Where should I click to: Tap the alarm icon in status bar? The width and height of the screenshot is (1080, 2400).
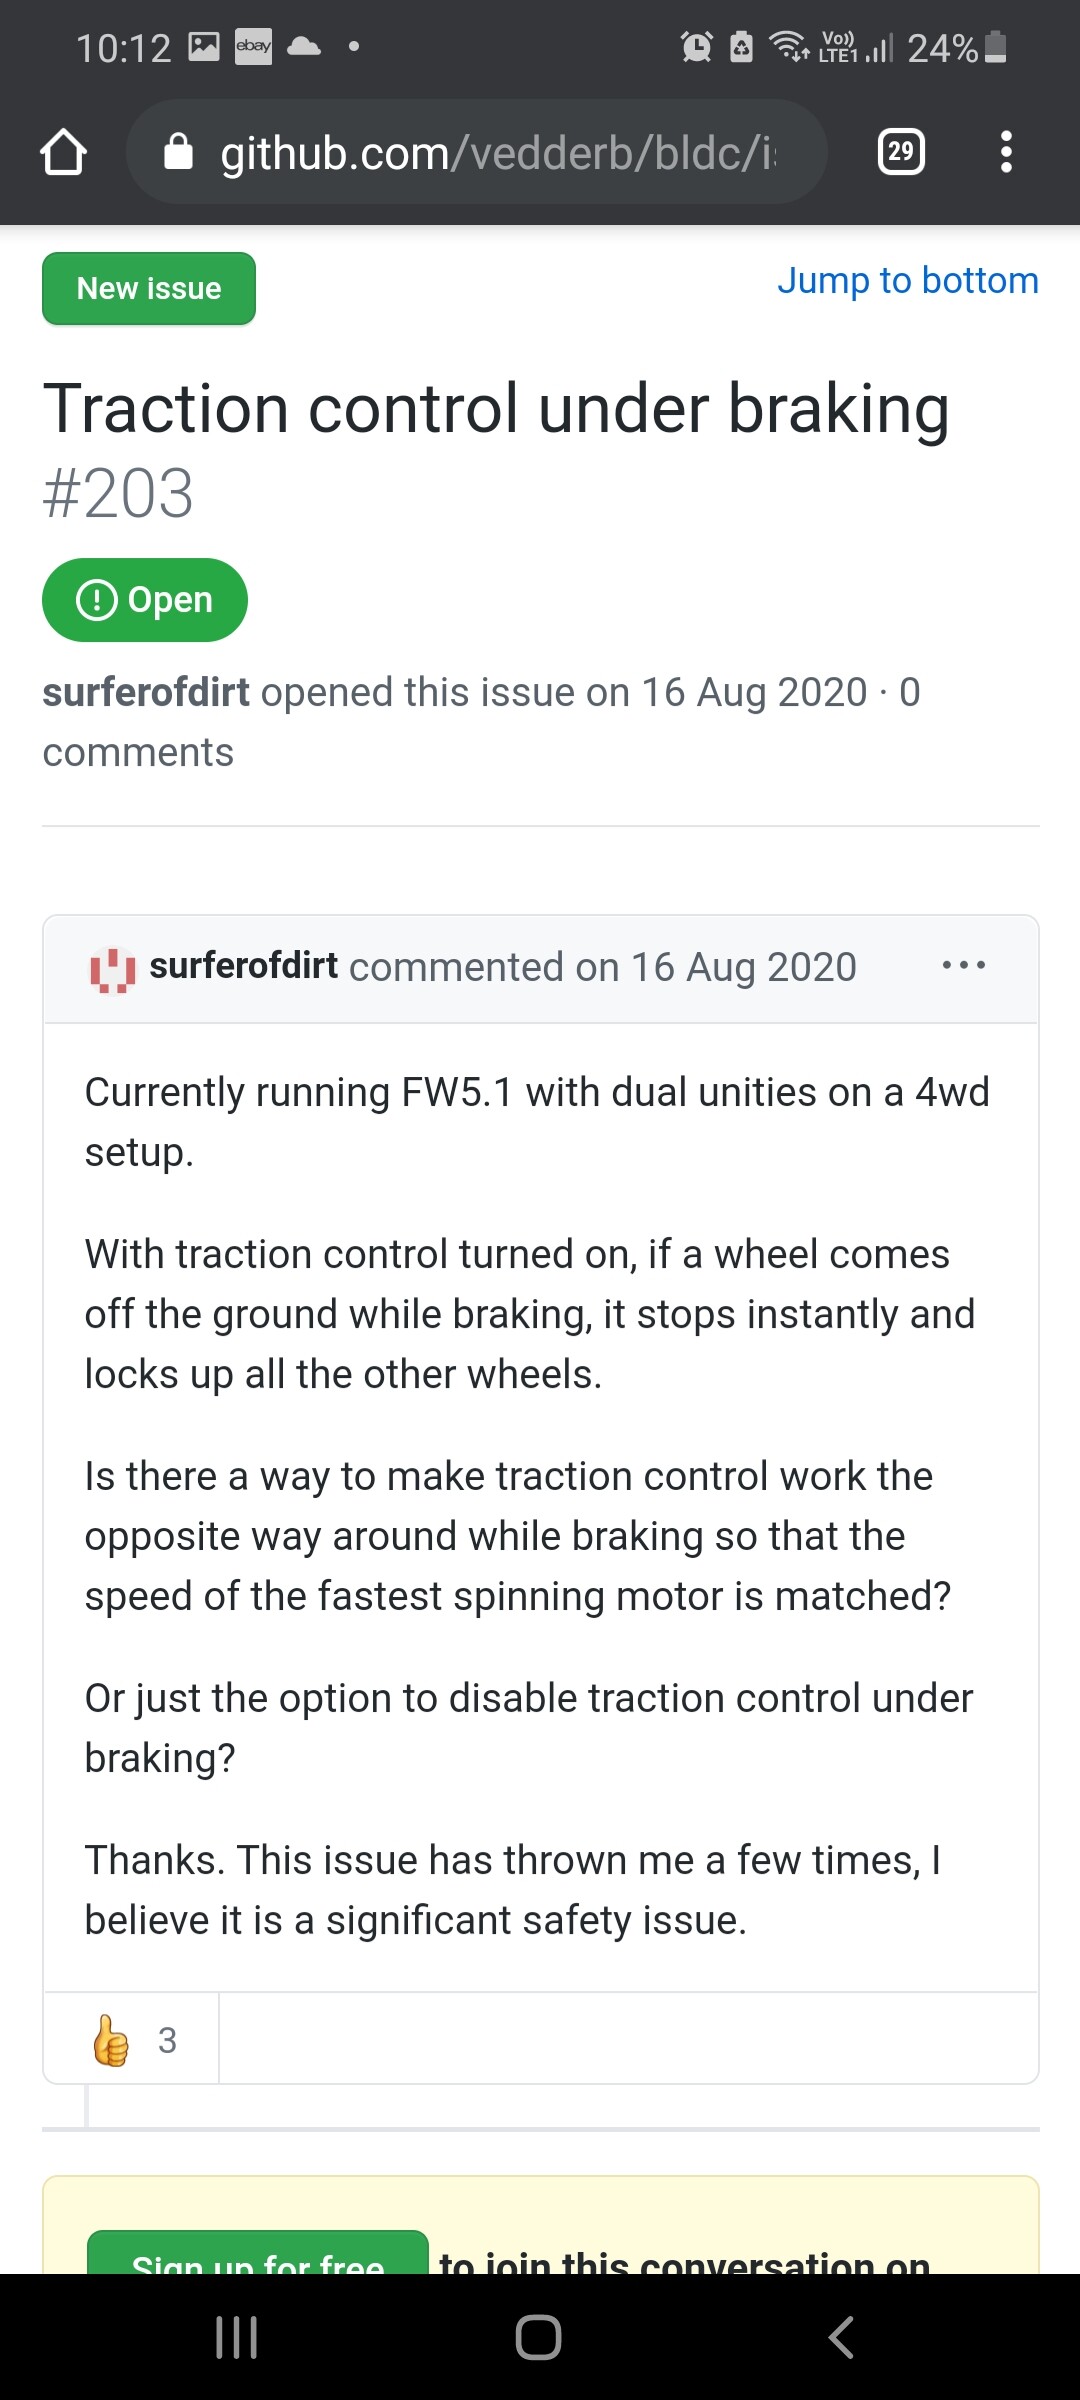point(697,46)
